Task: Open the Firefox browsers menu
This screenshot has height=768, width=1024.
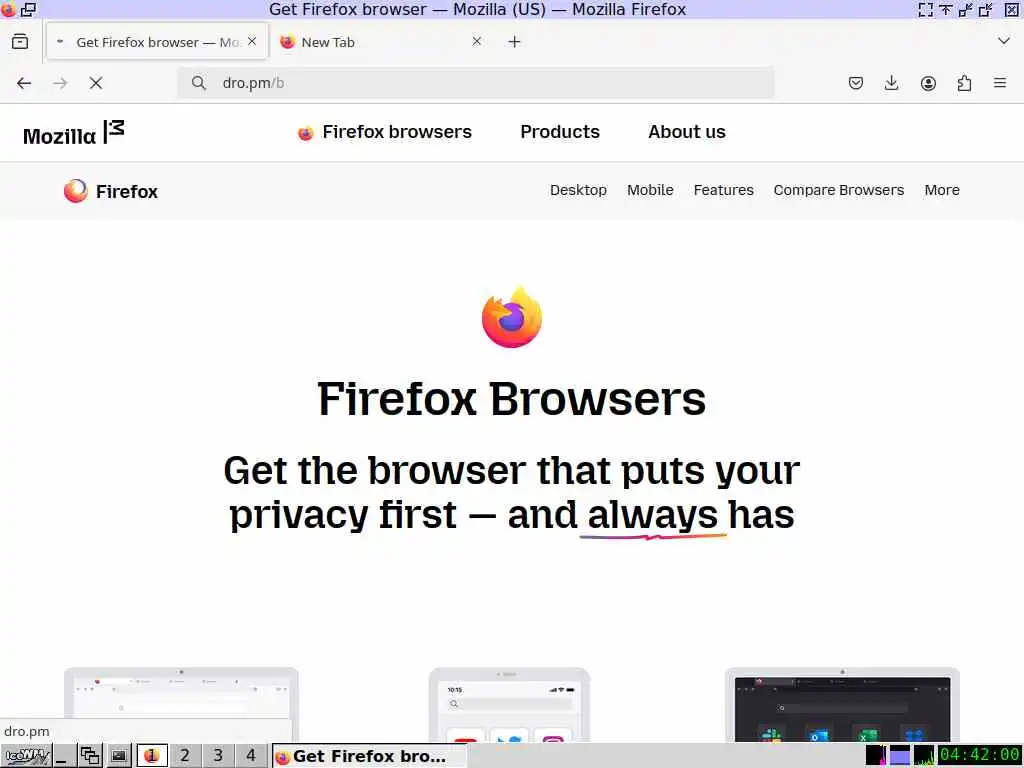Action: point(384,132)
